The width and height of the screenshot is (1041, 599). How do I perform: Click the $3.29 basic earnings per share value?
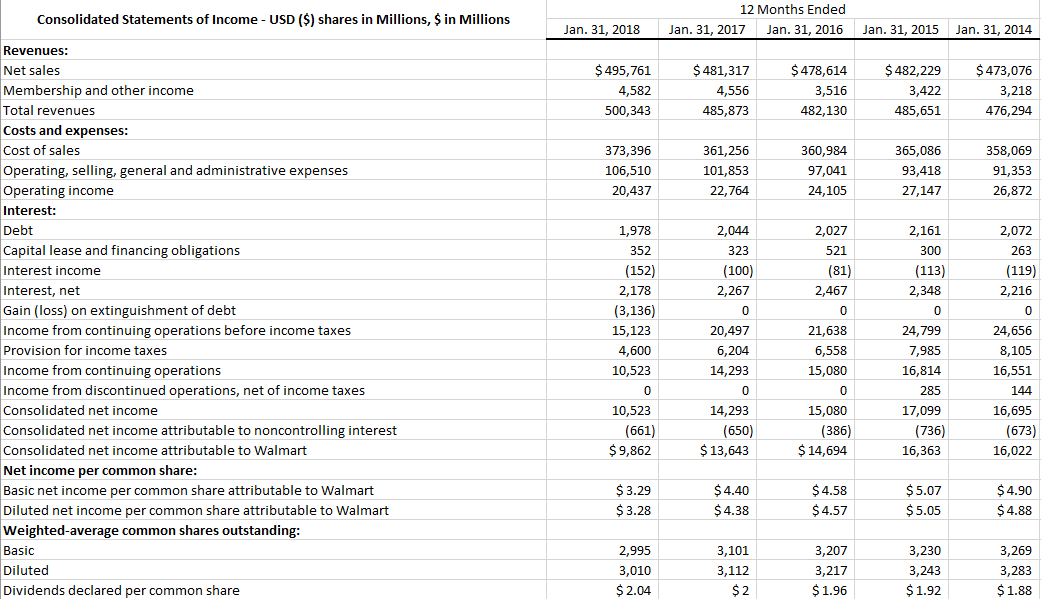pyautogui.click(x=634, y=490)
